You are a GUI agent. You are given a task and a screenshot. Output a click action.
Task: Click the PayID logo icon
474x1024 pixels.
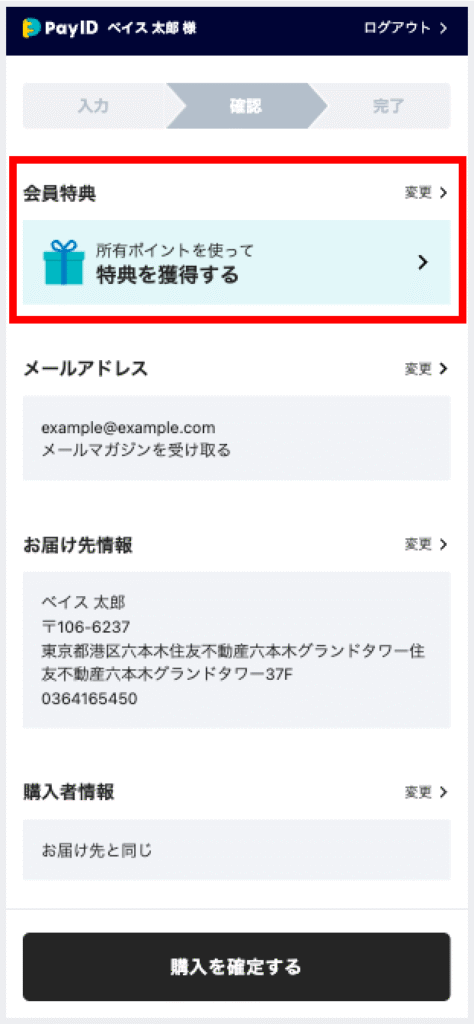click(31, 28)
